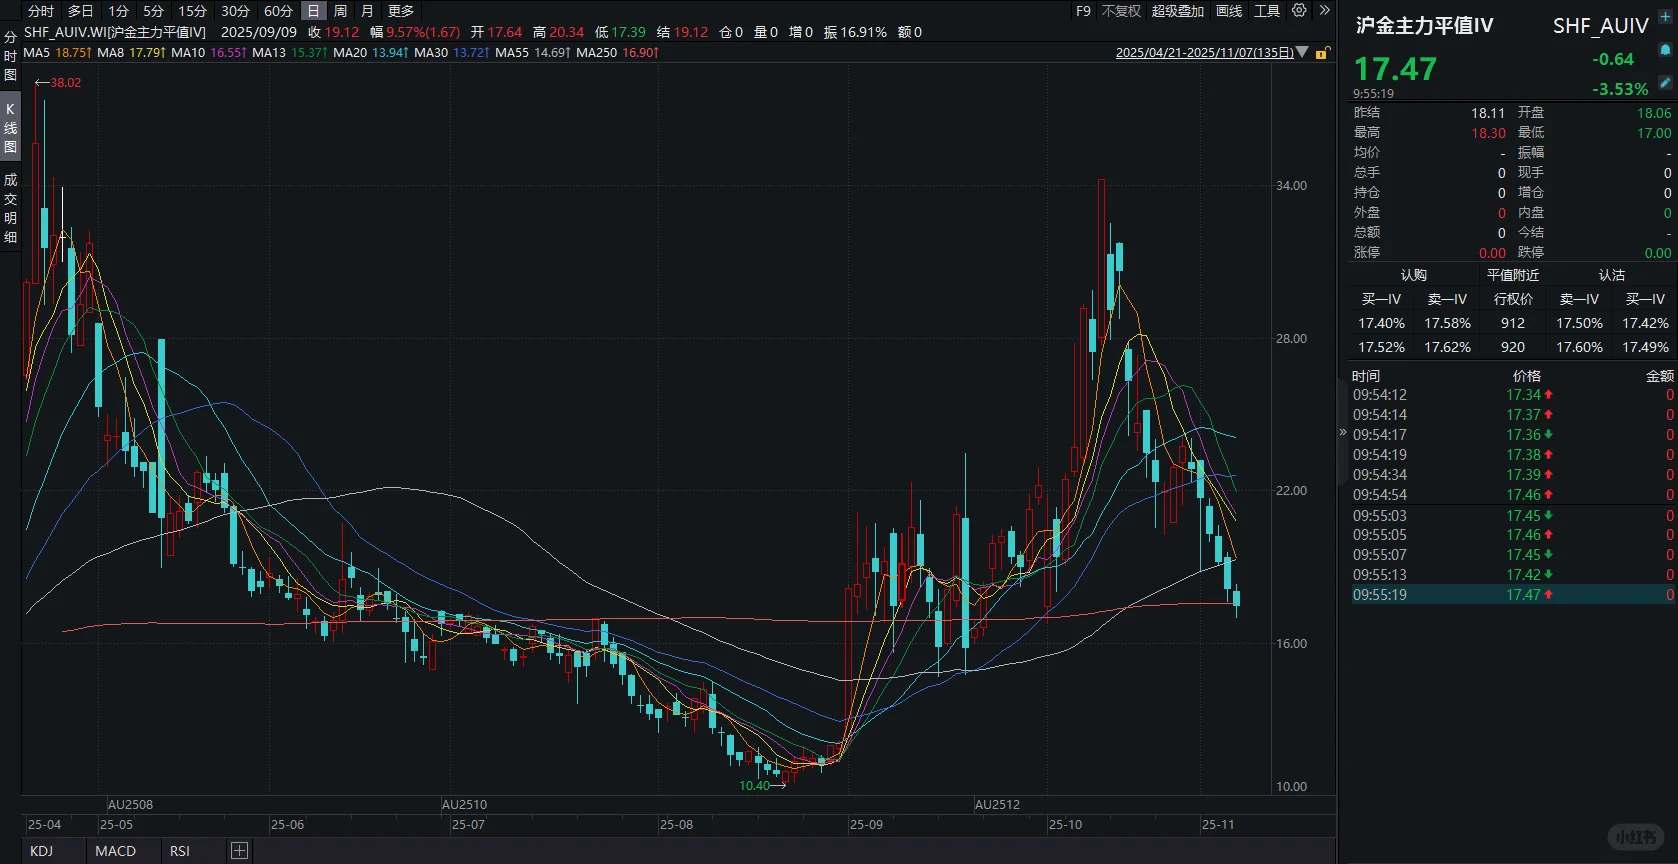Switch to 分时 intraday chart
Viewport: 1678px width, 864px height.
(x=41, y=11)
